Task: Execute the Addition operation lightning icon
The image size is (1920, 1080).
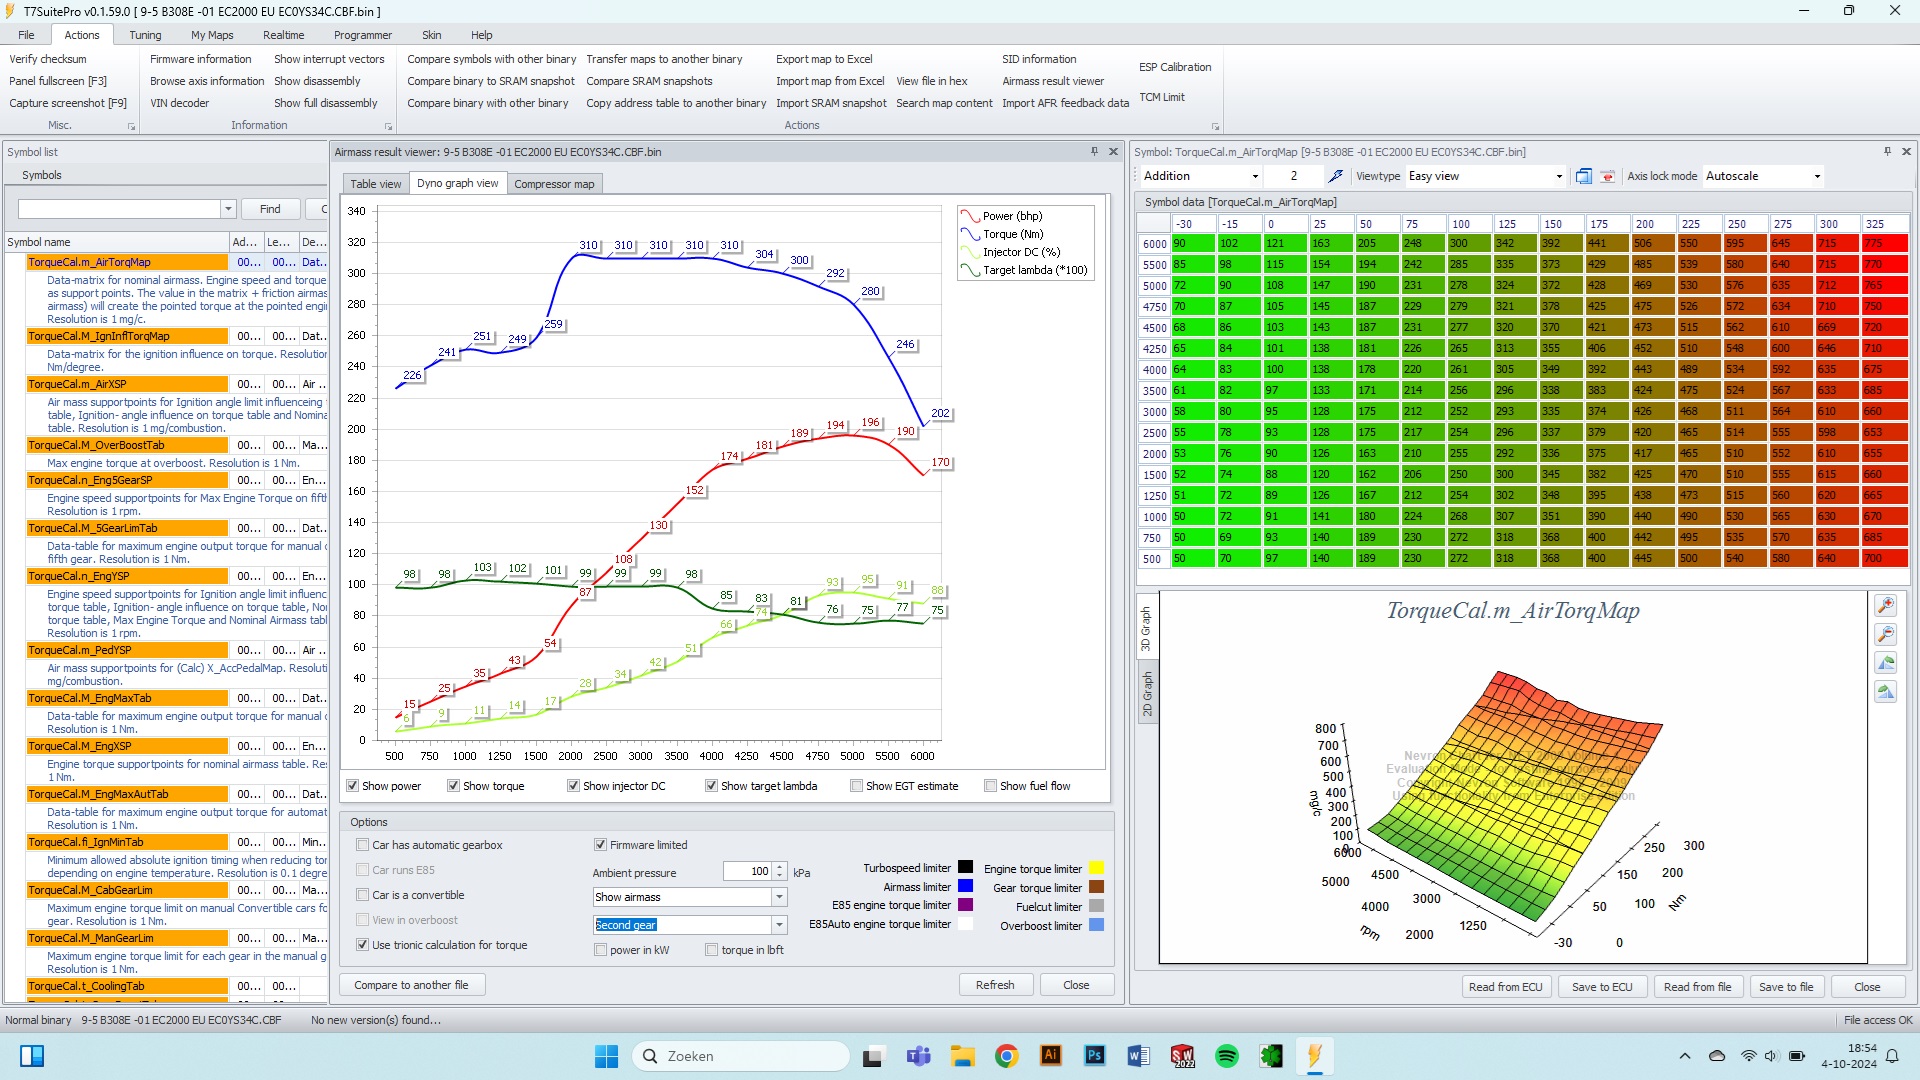Action: 1335,176
